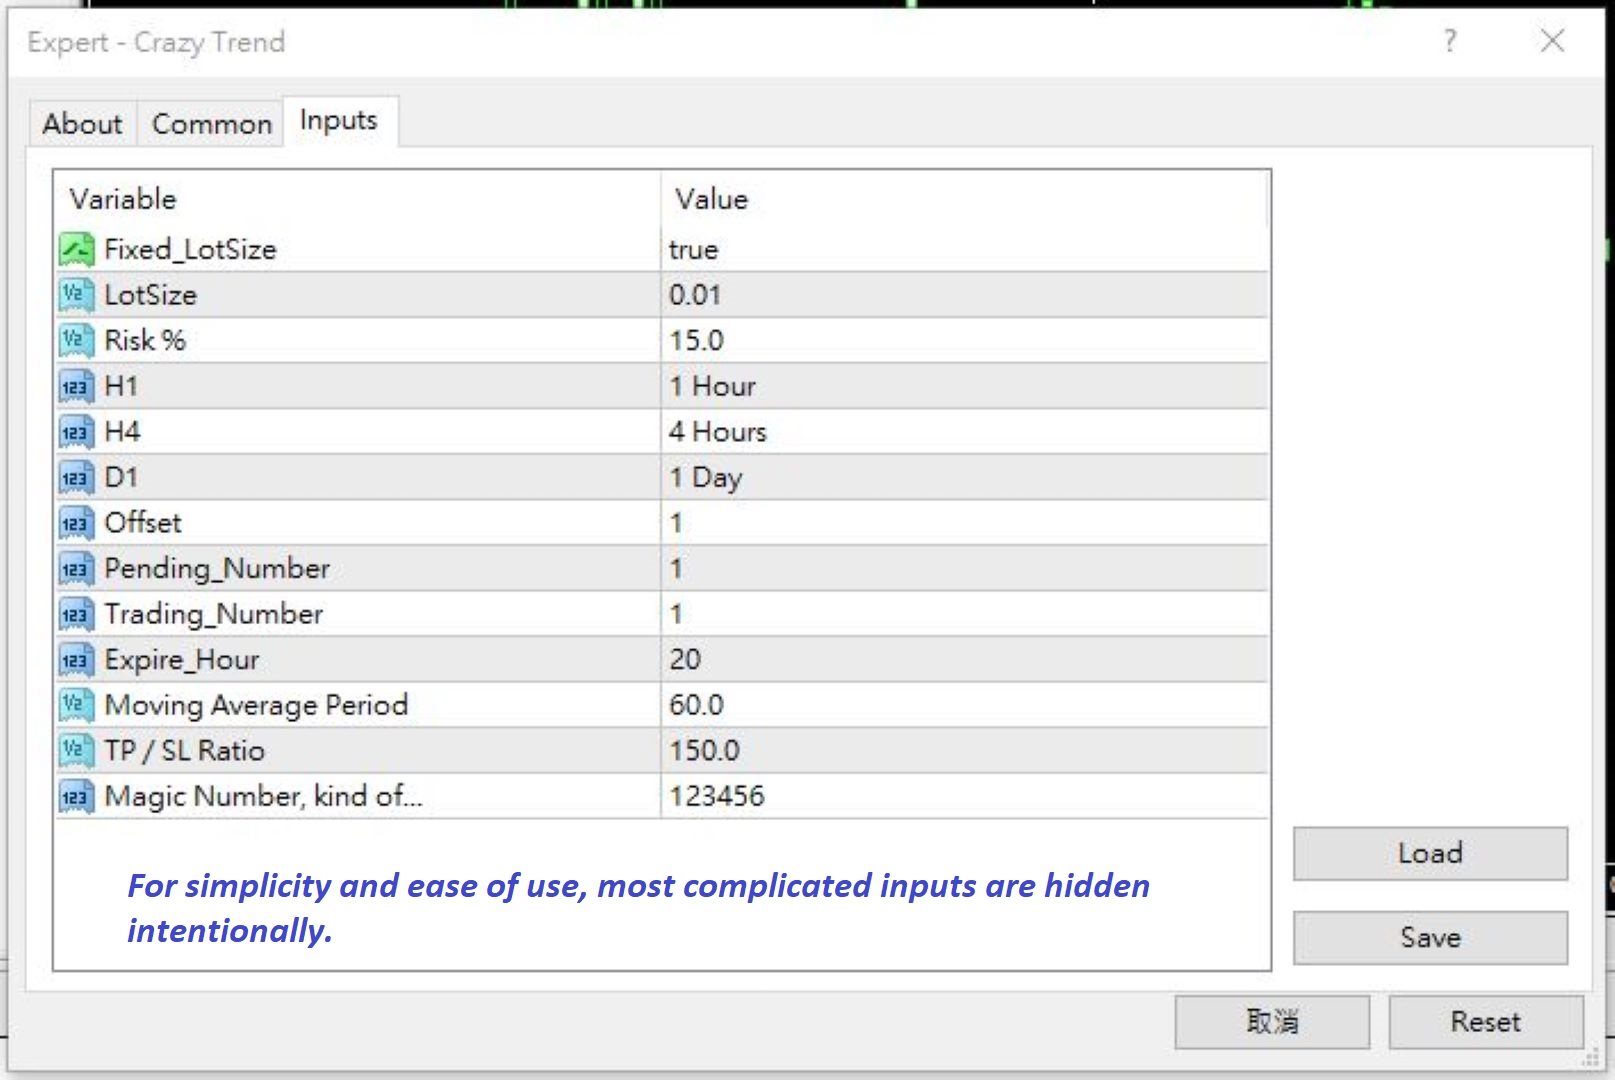
Task: Open the About tab
Action: click(x=82, y=124)
